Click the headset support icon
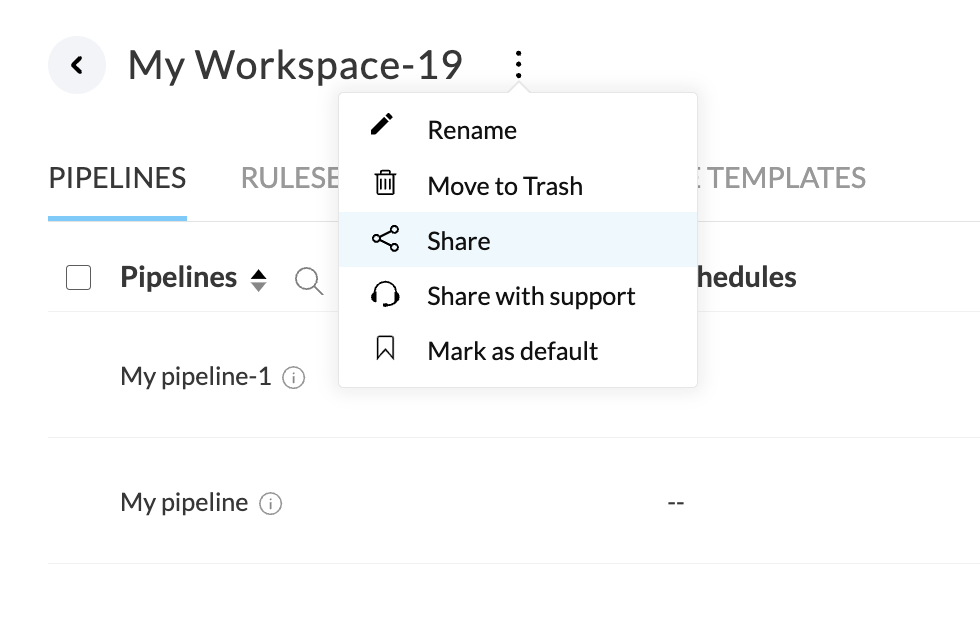This screenshot has width=980, height=630. (x=385, y=295)
